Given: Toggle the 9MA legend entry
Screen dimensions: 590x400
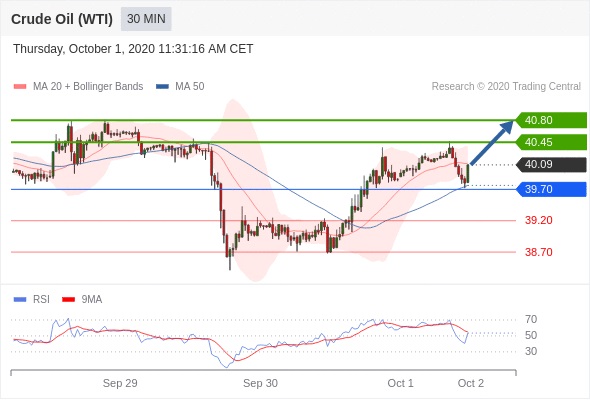Looking at the screenshot, I should pyautogui.click(x=82, y=300).
